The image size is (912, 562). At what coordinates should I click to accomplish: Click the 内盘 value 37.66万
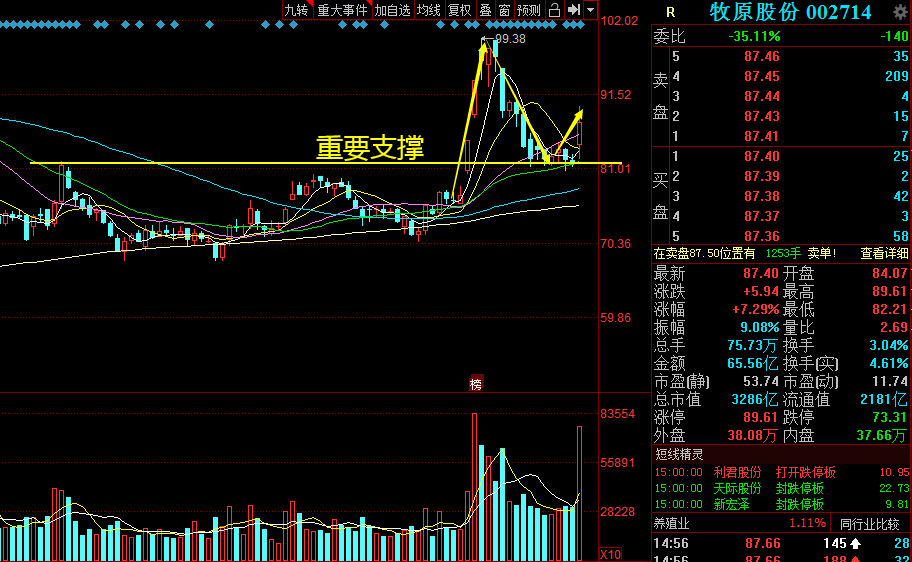(882, 435)
